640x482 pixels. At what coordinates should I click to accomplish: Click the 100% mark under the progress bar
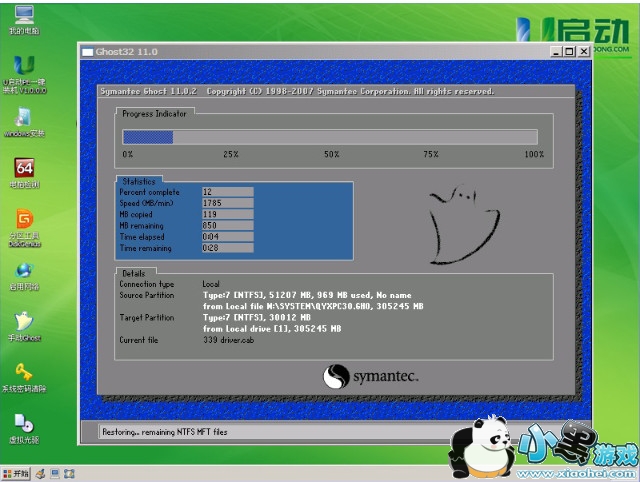[x=534, y=154]
